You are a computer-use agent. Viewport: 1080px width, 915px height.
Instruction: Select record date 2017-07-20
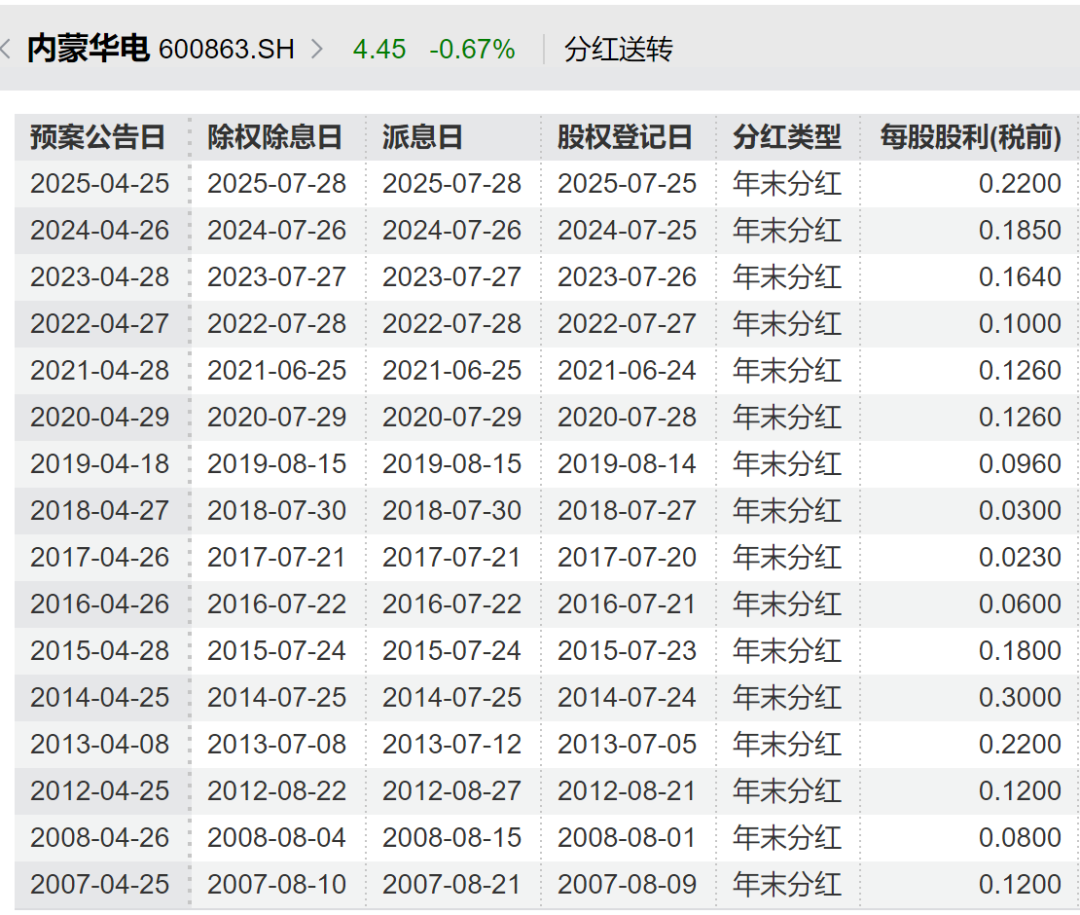[x=627, y=557]
